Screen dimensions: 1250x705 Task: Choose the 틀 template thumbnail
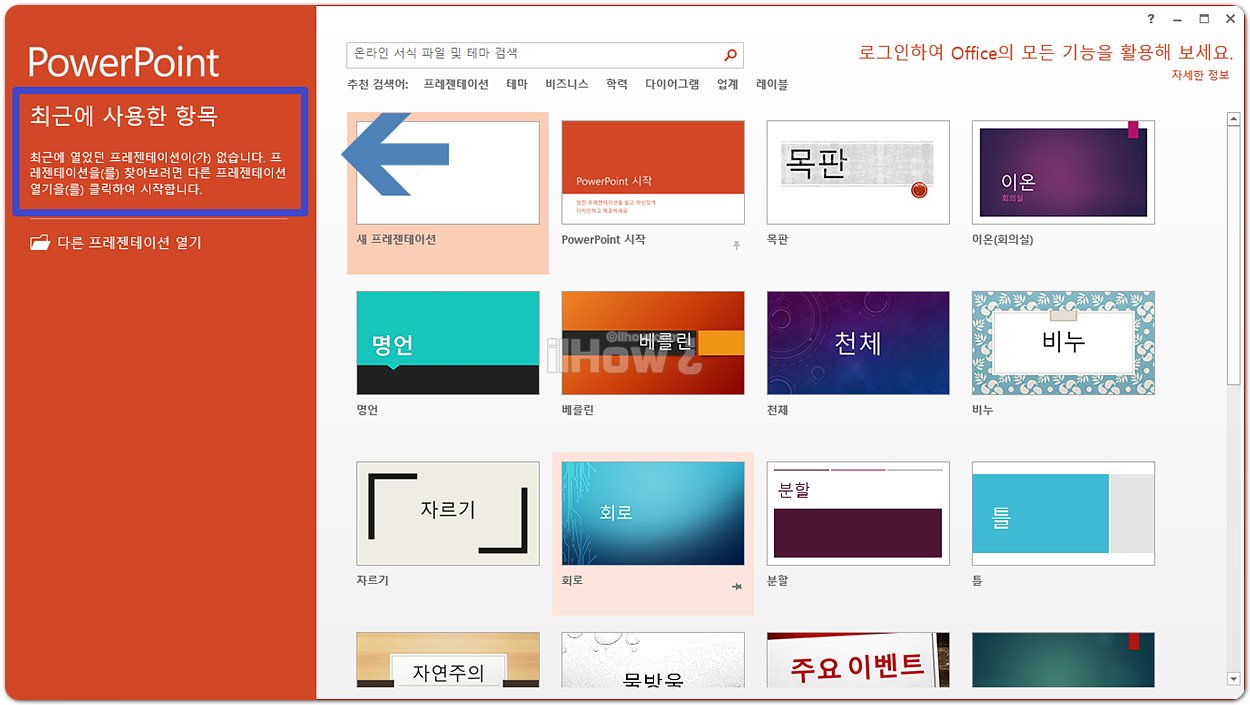coord(1063,513)
